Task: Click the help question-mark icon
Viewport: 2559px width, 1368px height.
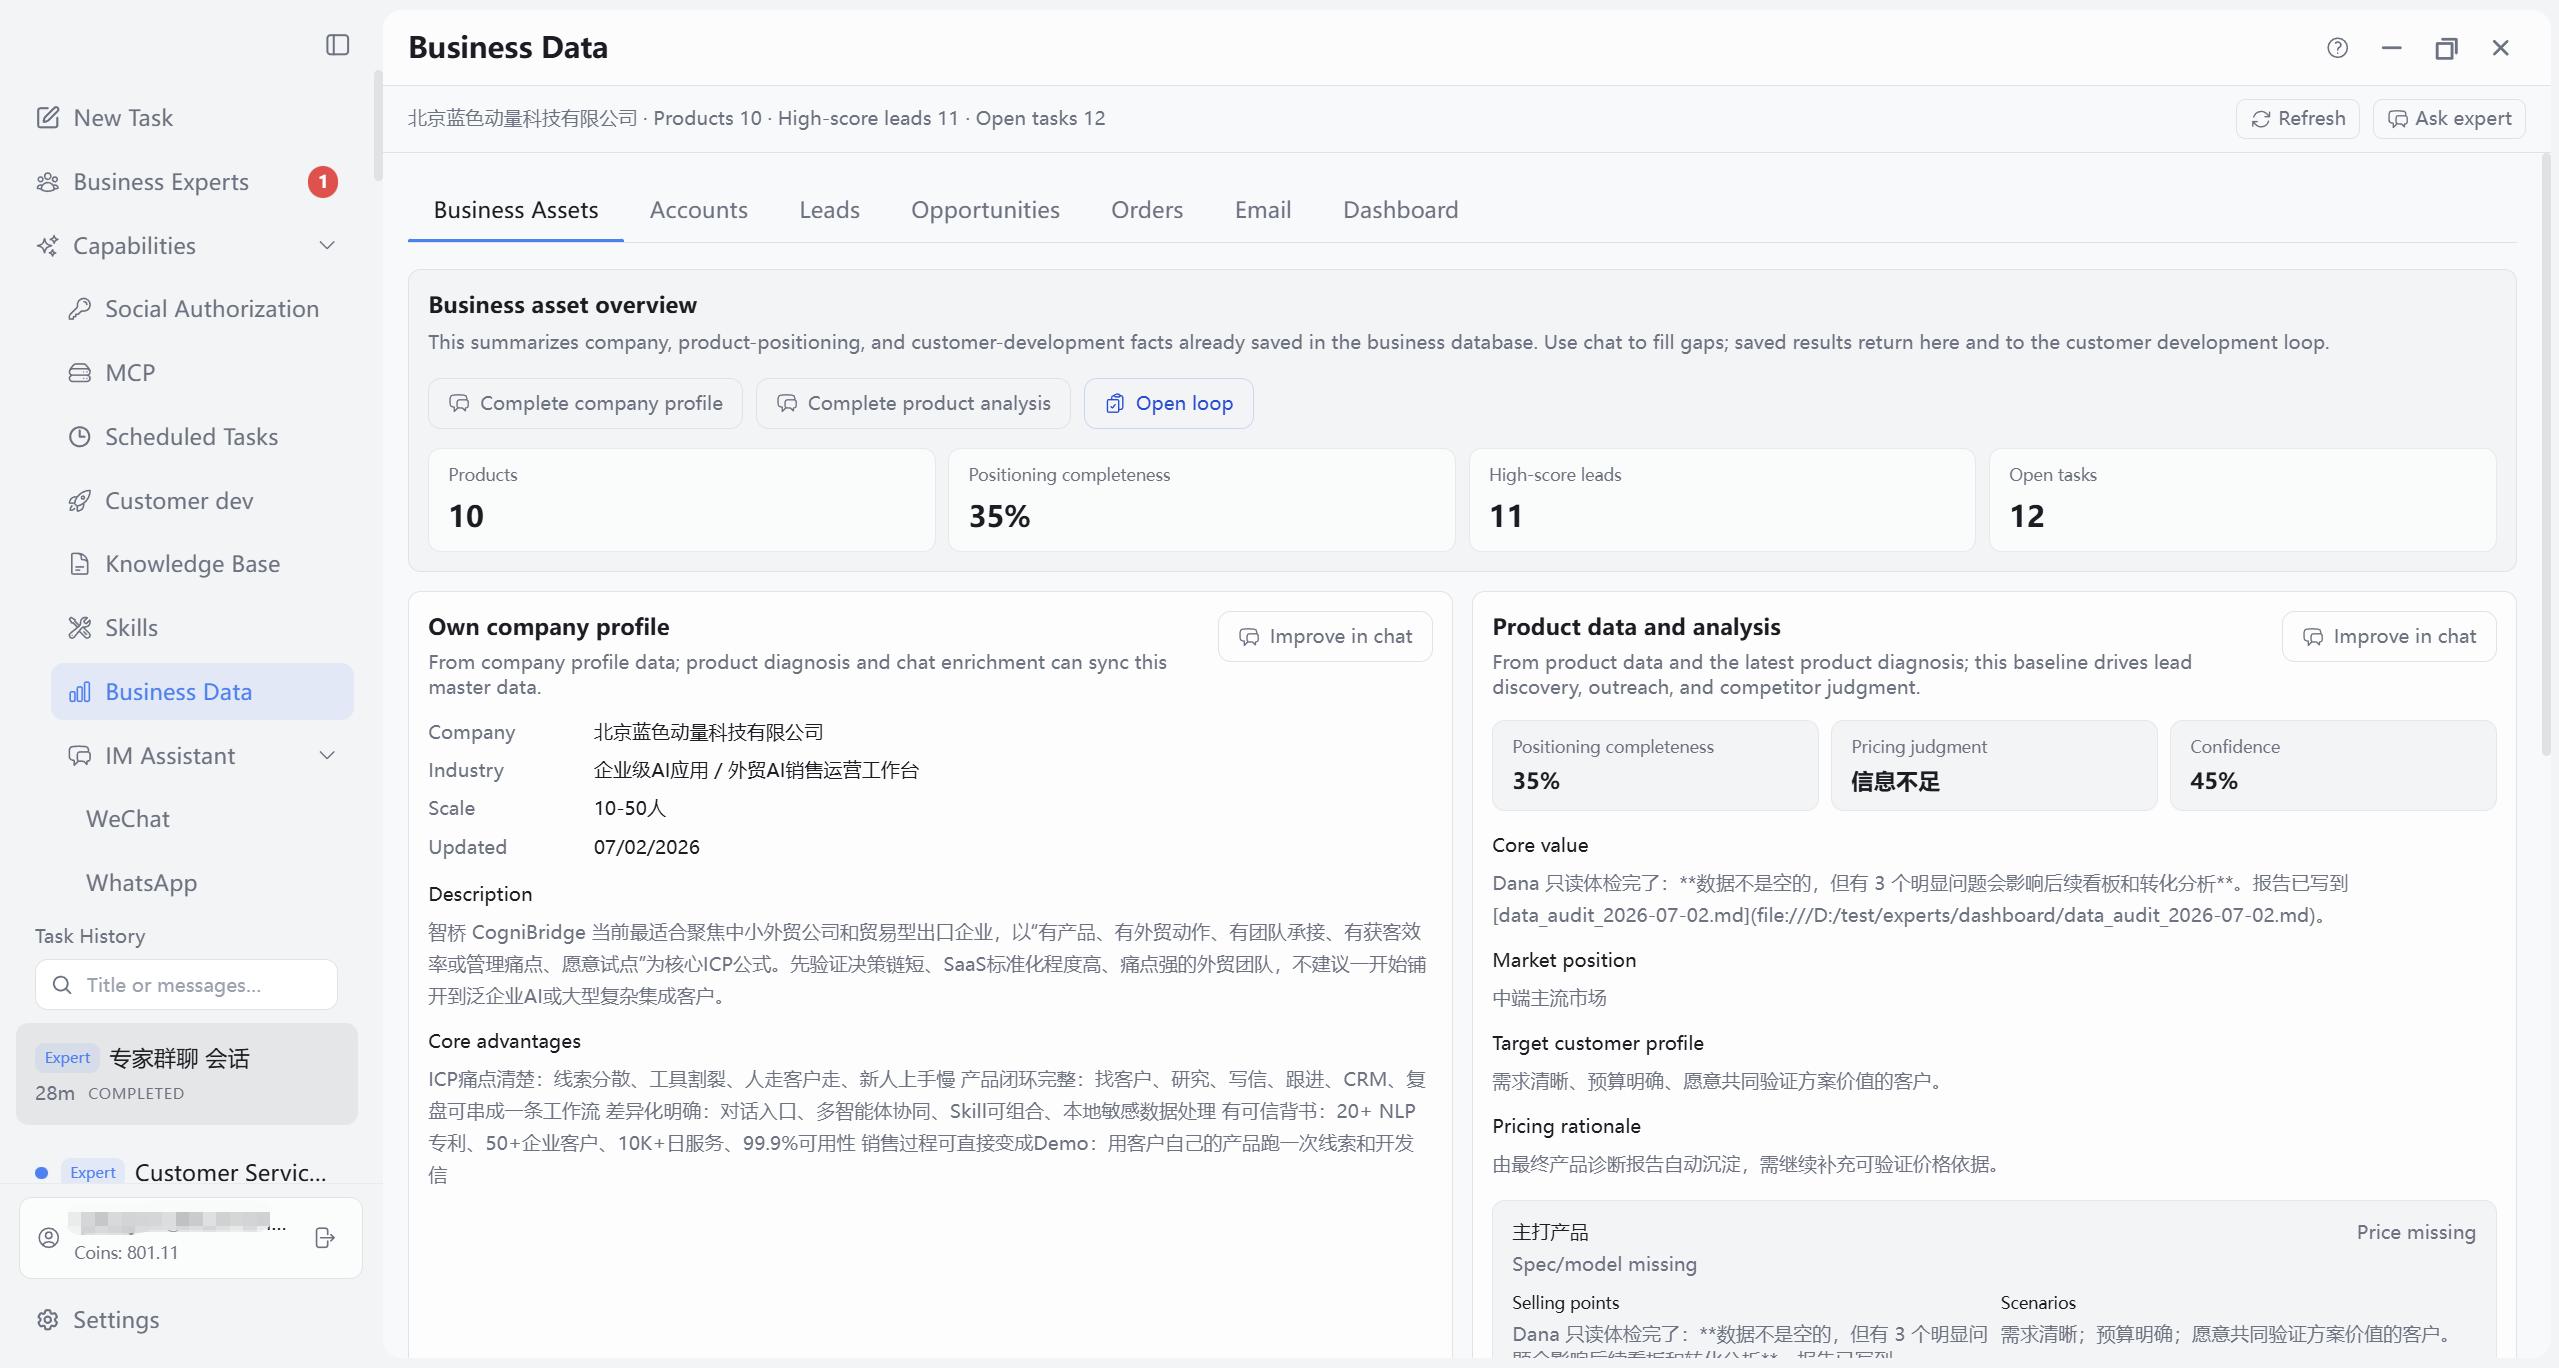Action: 2337,48
